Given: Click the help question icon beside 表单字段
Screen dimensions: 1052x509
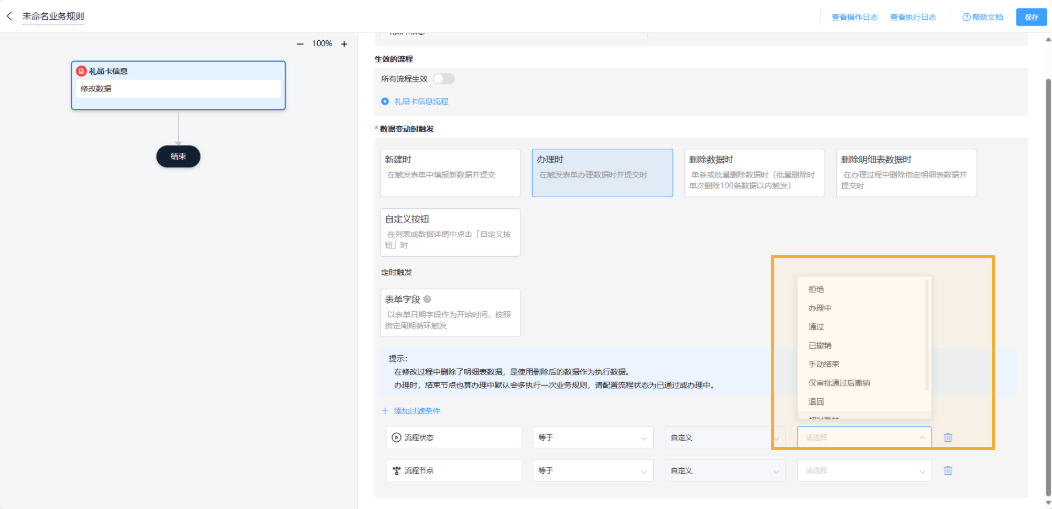Looking at the screenshot, I should coord(427,300).
